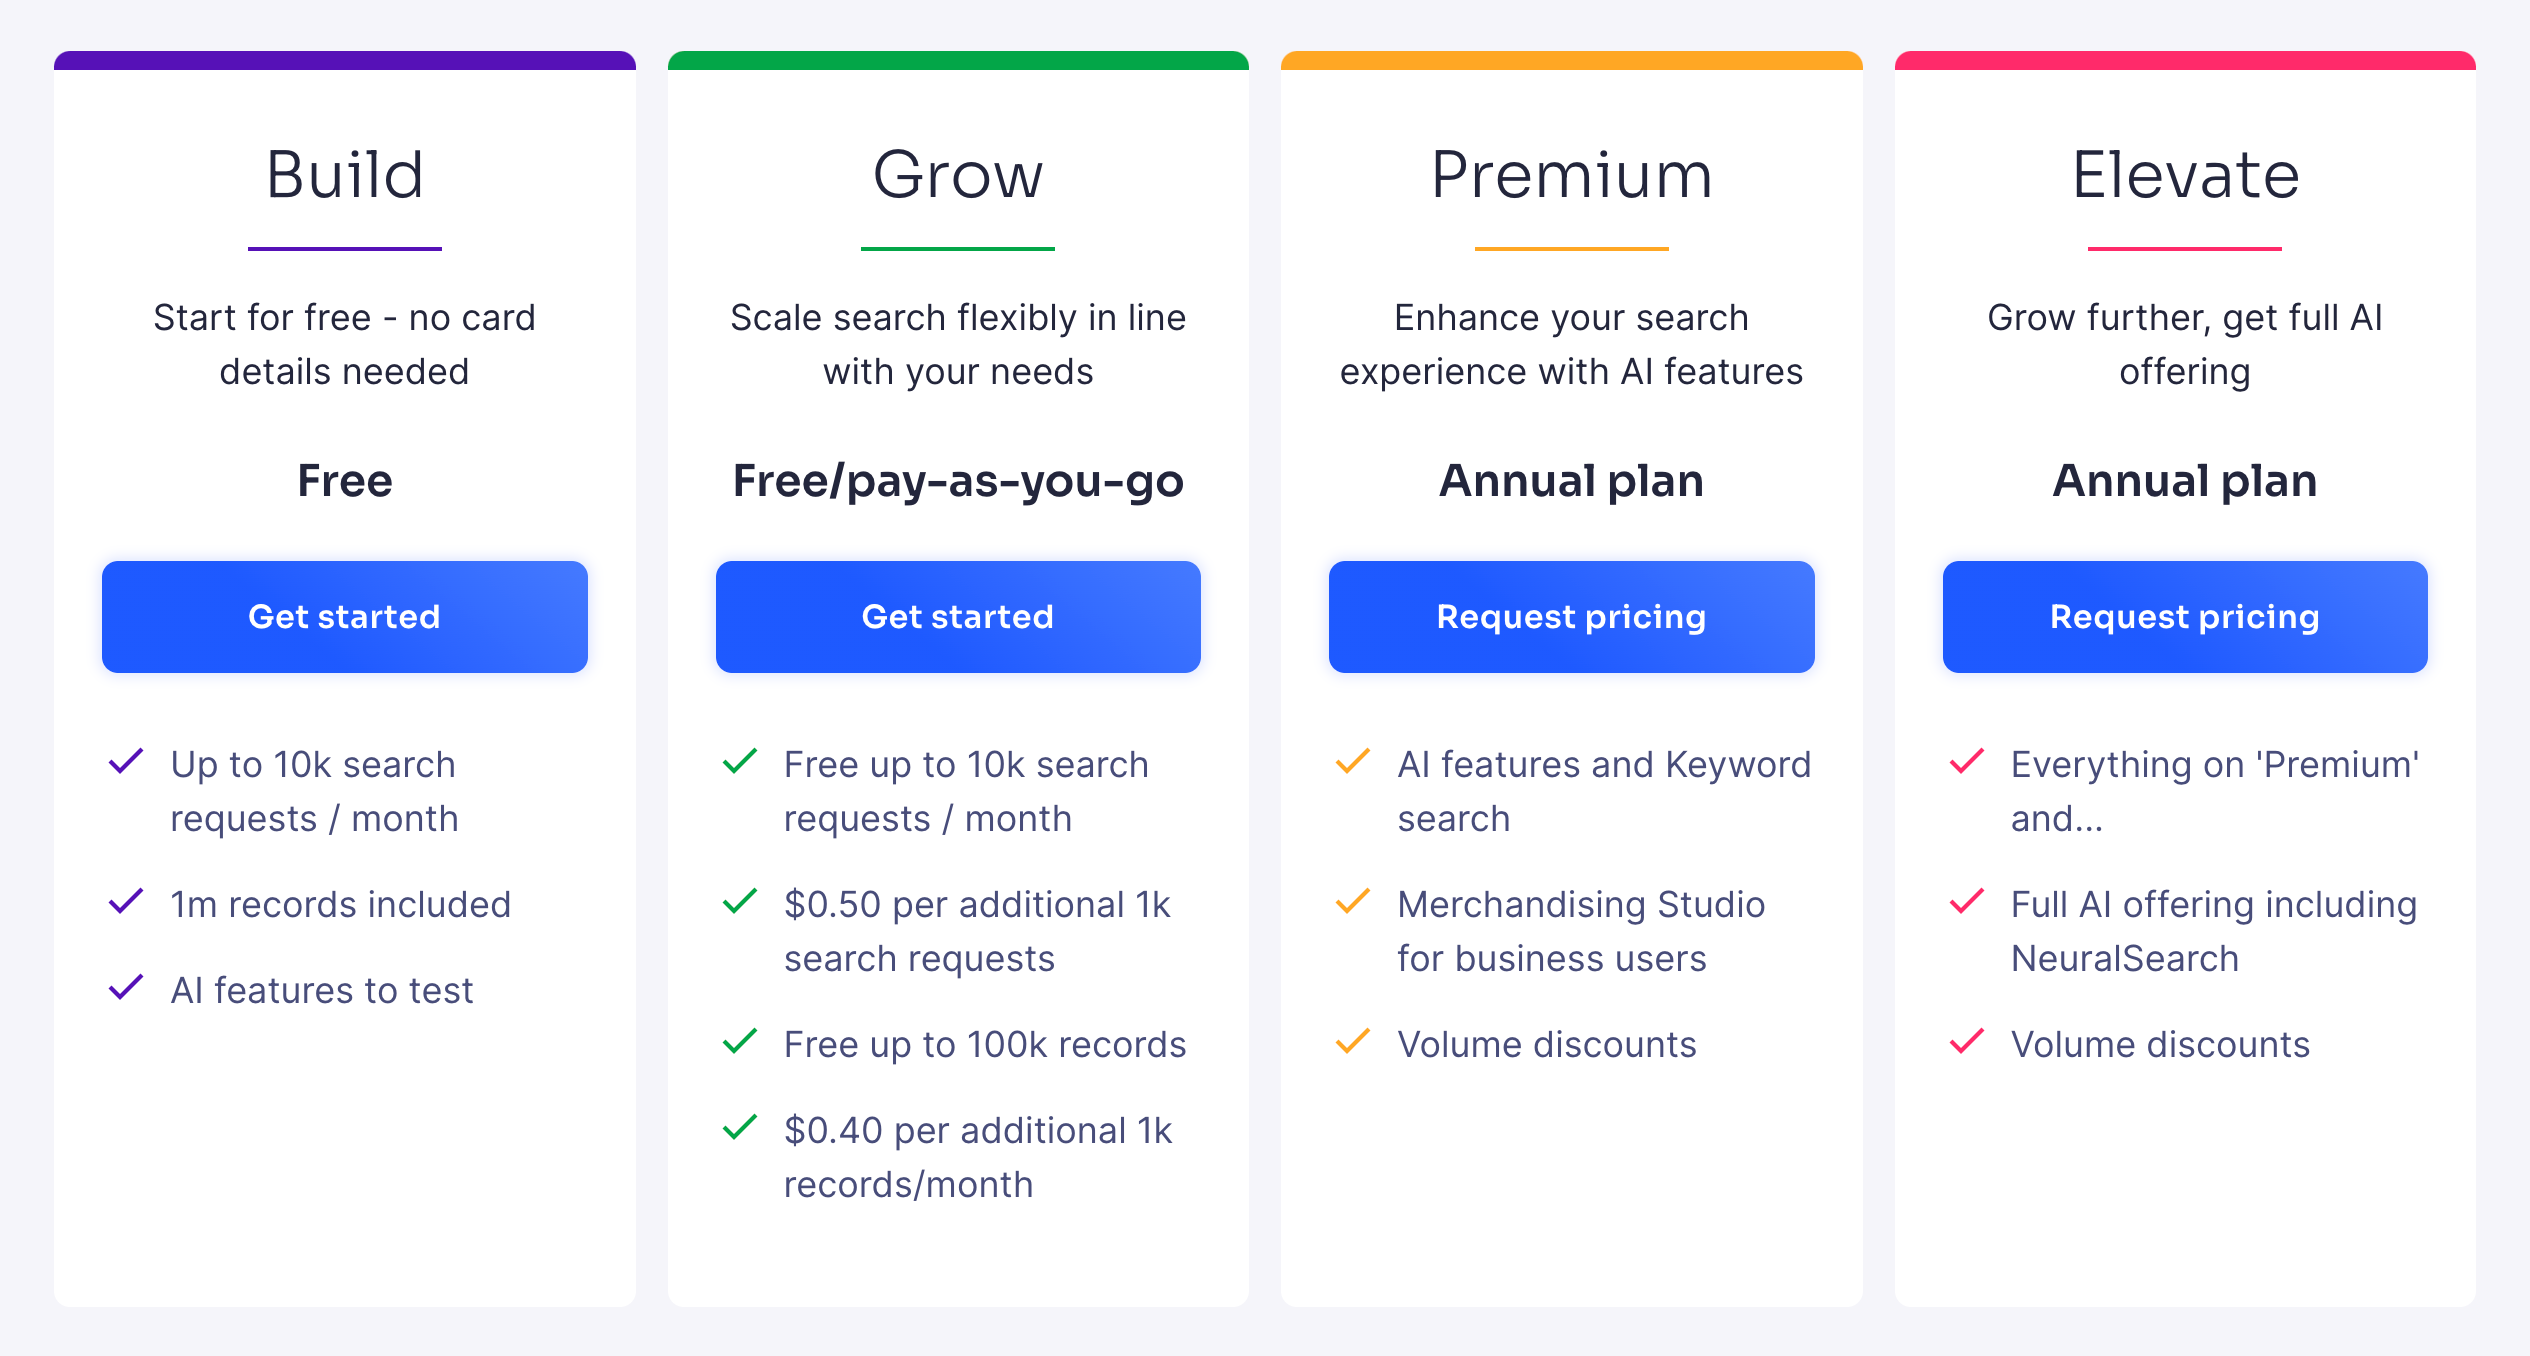The image size is (2530, 1356).
Task: Request pricing for the Premium plan
Action: [1570, 616]
